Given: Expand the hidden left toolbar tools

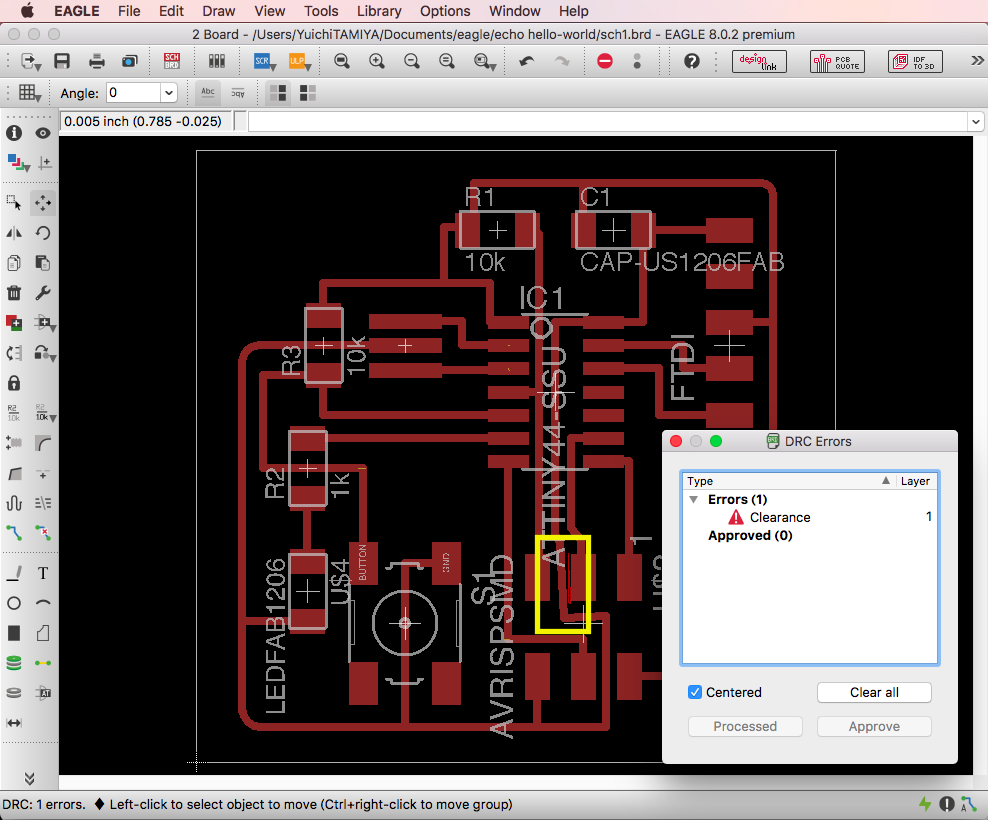Looking at the screenshot, I should click(x=29, y=778).
